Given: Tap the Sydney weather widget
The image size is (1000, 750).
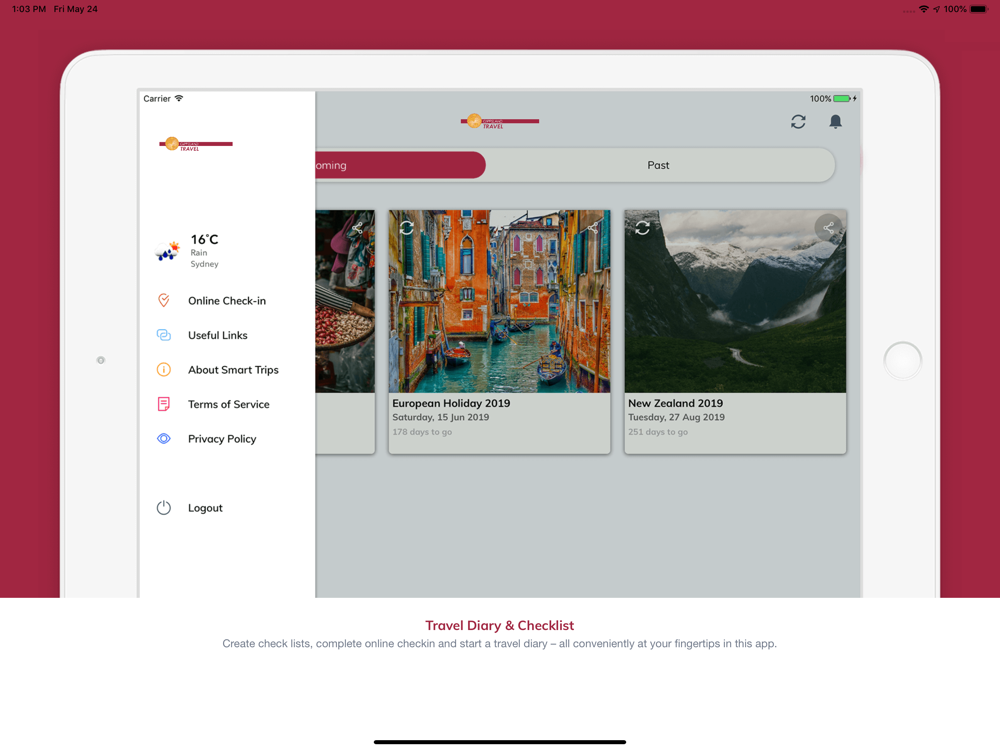Looking at the screenshot, I should 188,250.
